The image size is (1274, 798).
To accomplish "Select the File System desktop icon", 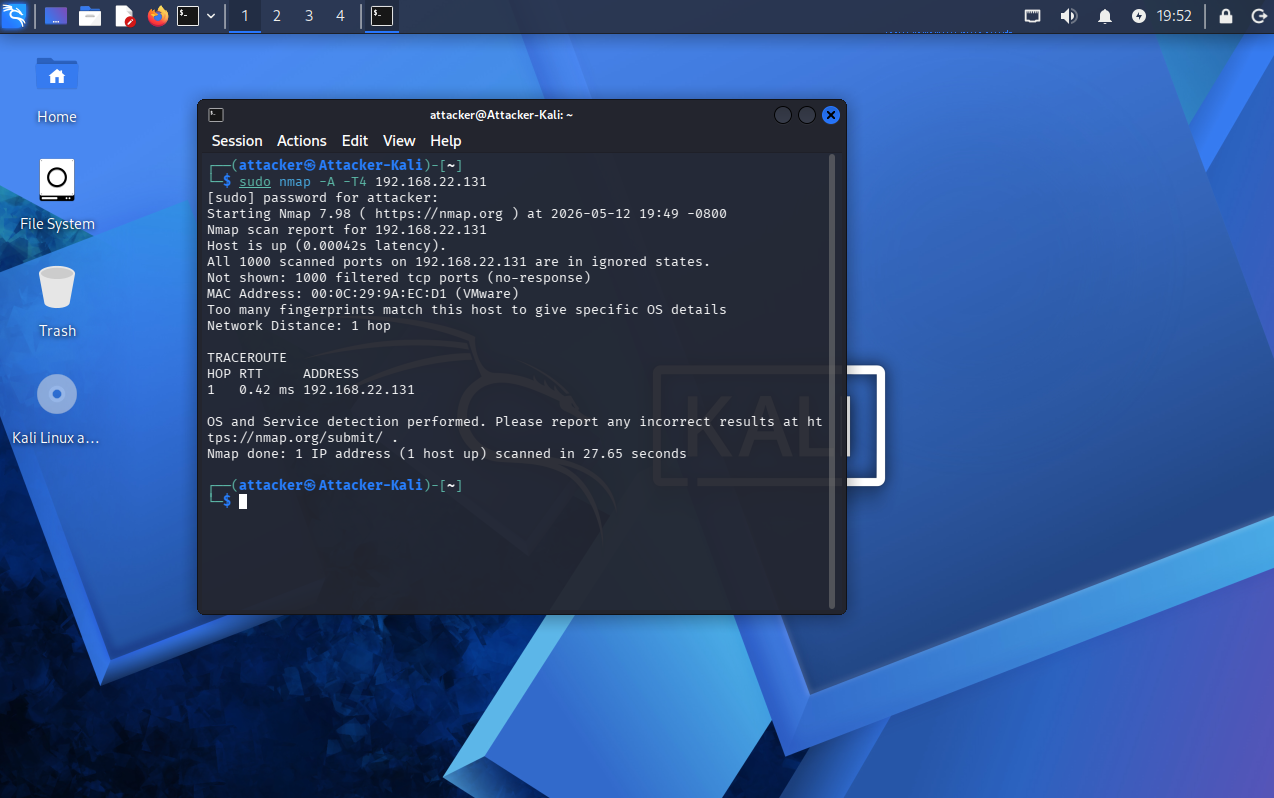I will pos(57,195).
